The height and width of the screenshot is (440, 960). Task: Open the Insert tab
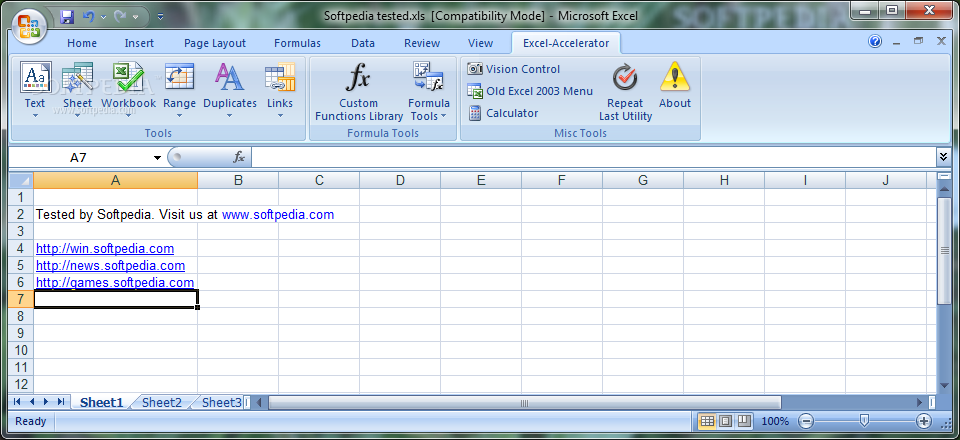[x=139, y=43]
